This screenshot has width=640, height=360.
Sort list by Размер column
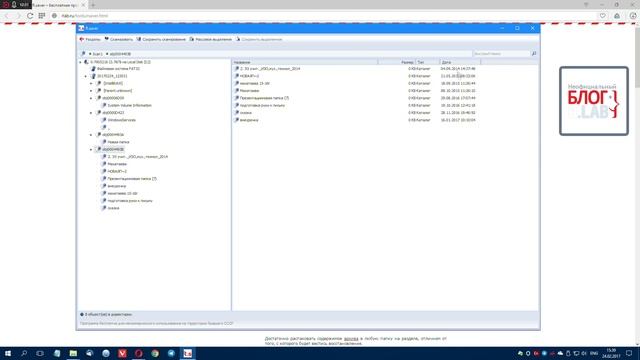click(397, 62)
